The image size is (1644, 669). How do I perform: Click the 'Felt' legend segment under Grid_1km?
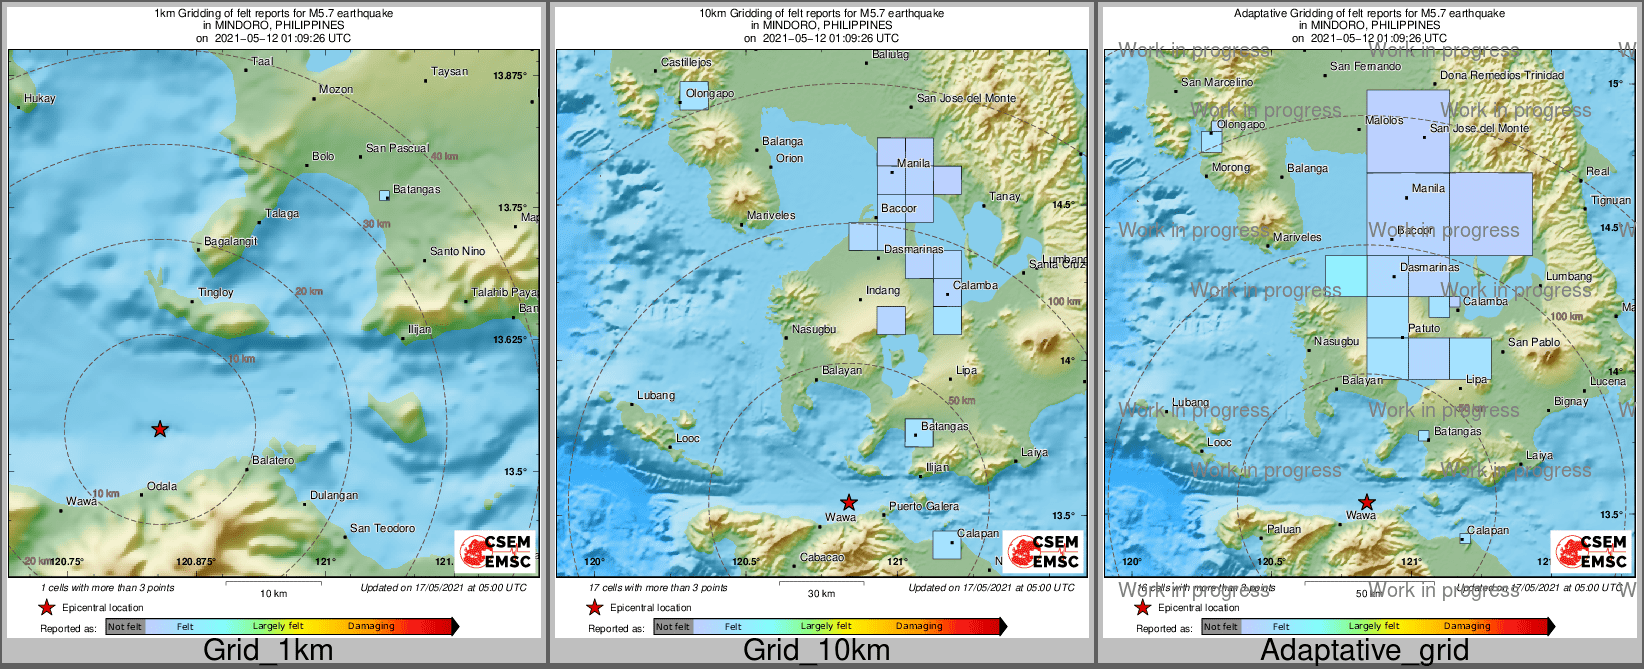pyautogui.click(x=185, y=626)
